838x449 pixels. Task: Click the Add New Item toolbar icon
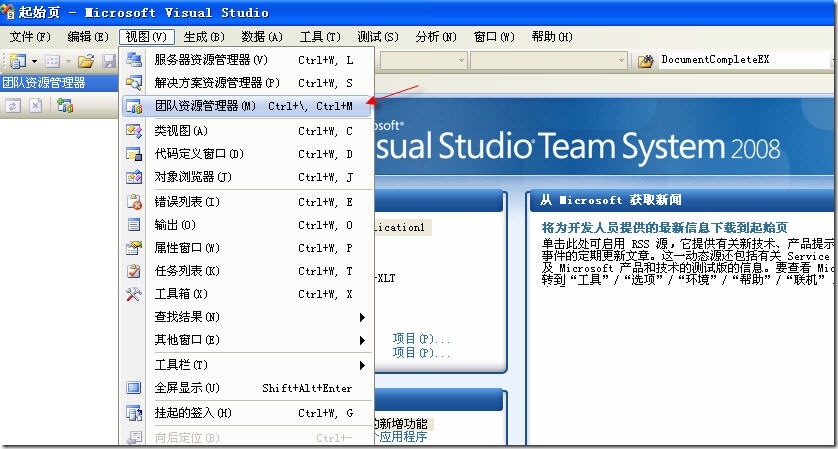click(x=52, y=61)
